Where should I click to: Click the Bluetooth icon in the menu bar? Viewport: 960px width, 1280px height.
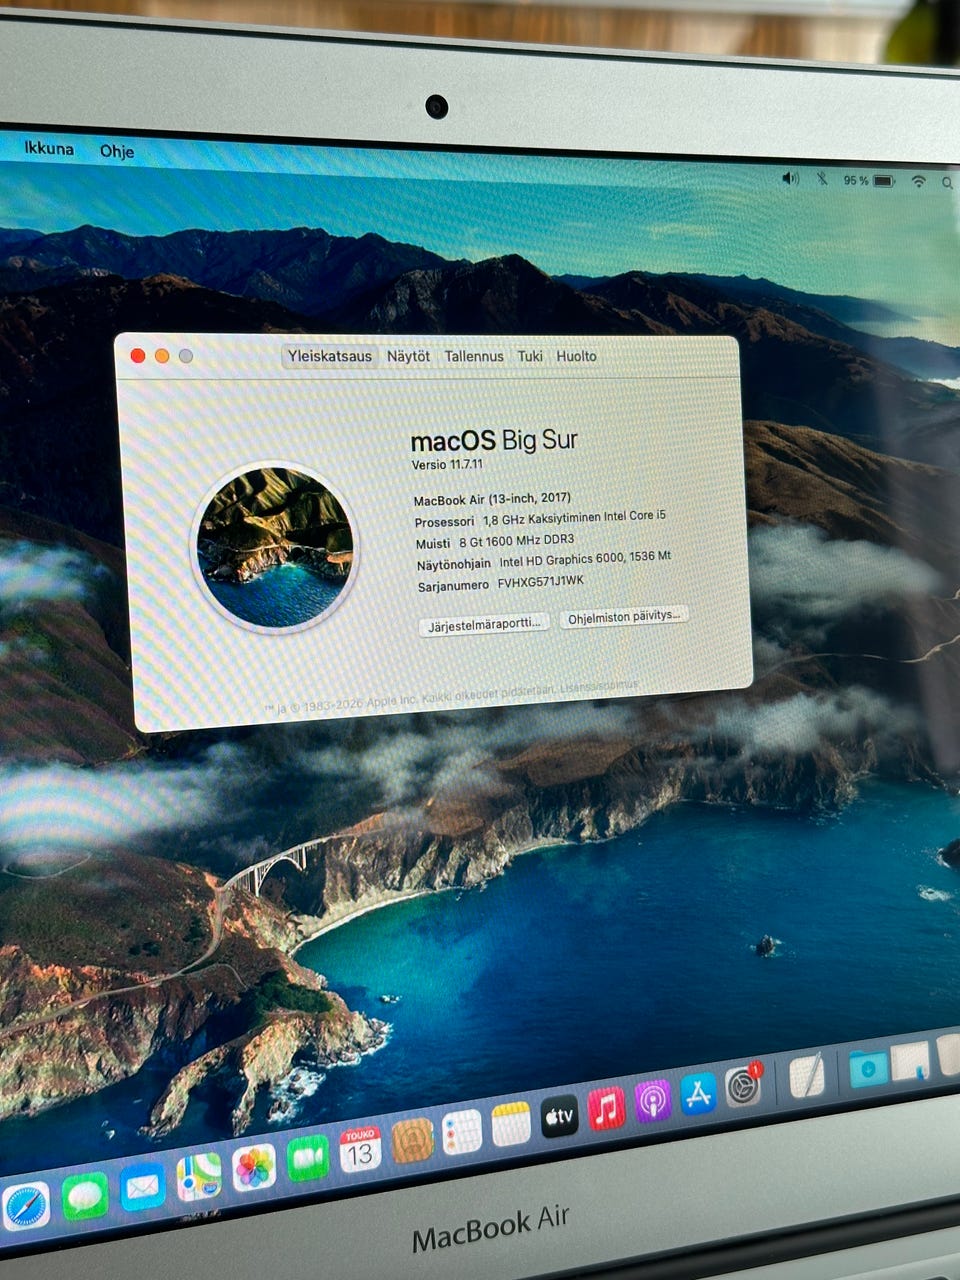(x=821, y=179)
